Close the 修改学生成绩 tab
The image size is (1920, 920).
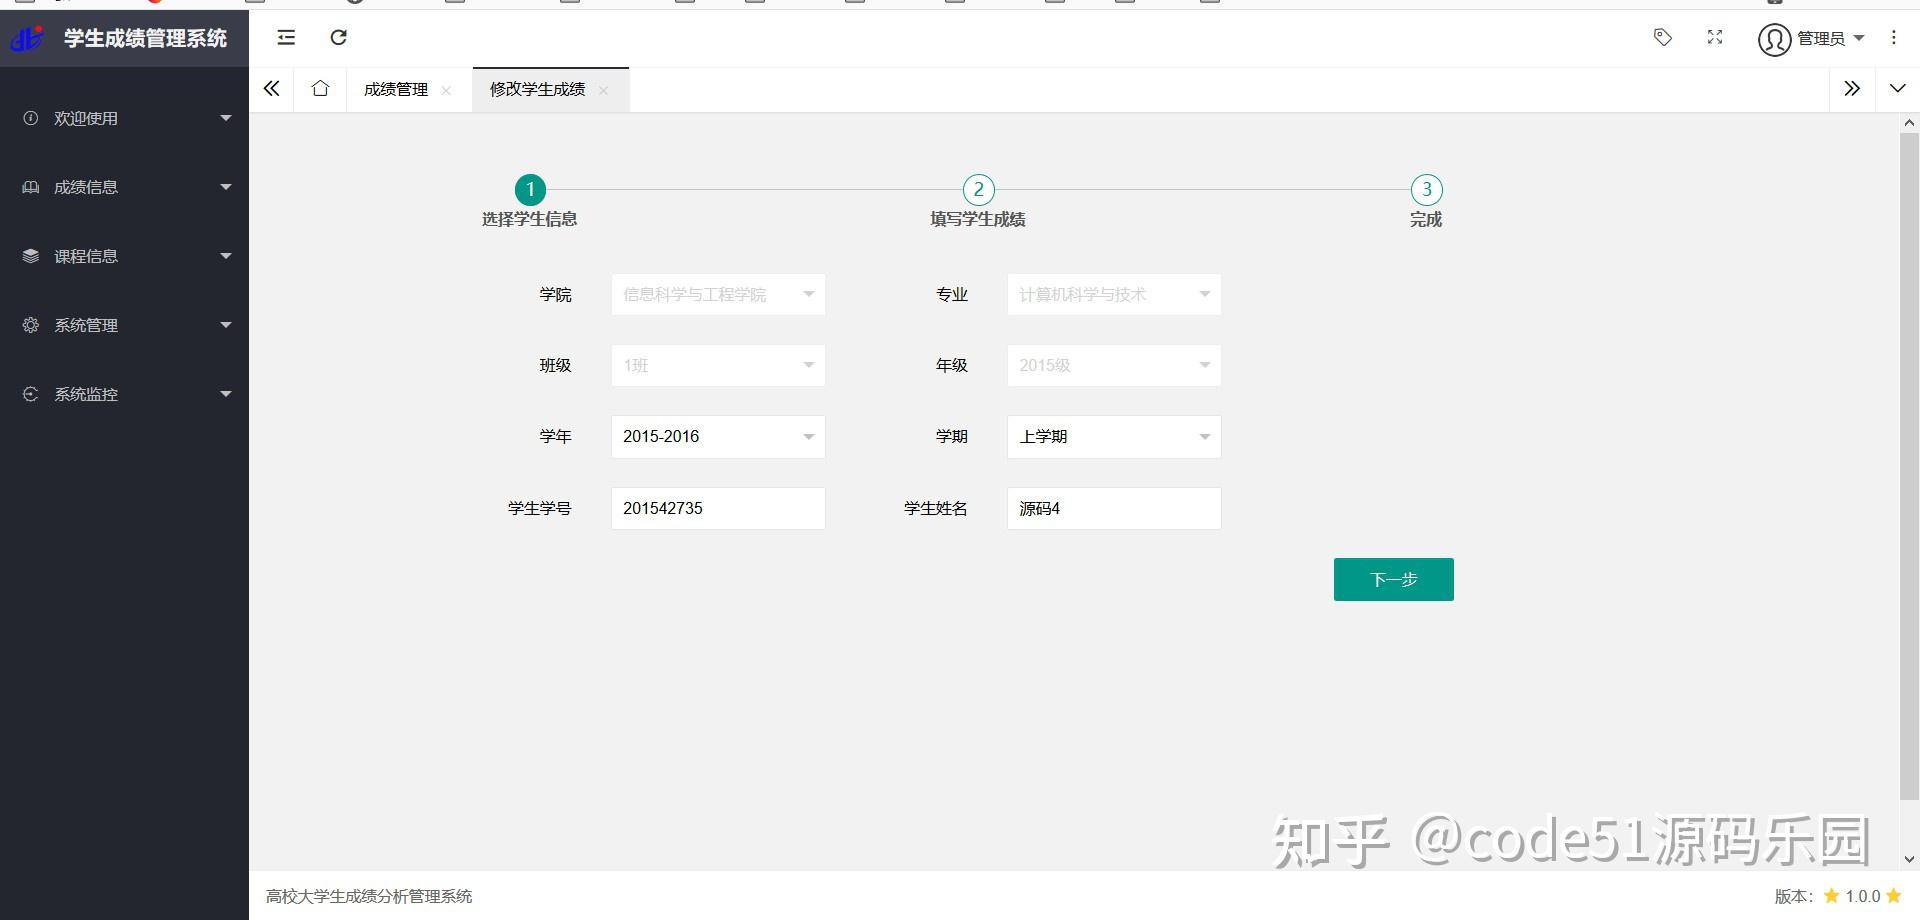[x=604, y=90]
